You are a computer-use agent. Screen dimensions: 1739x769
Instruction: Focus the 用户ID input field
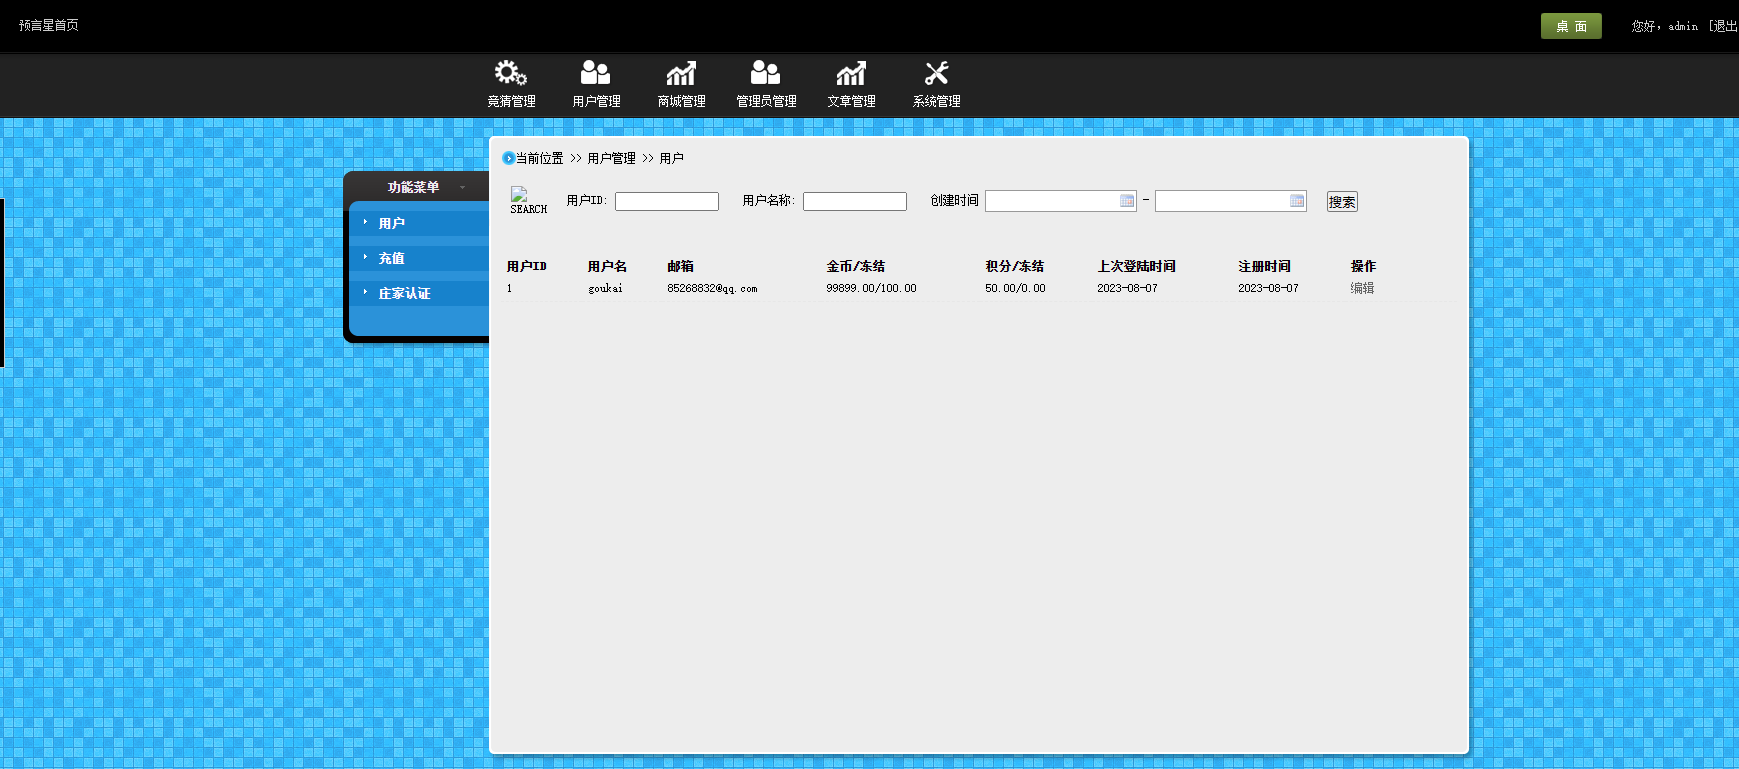[667, 201]
